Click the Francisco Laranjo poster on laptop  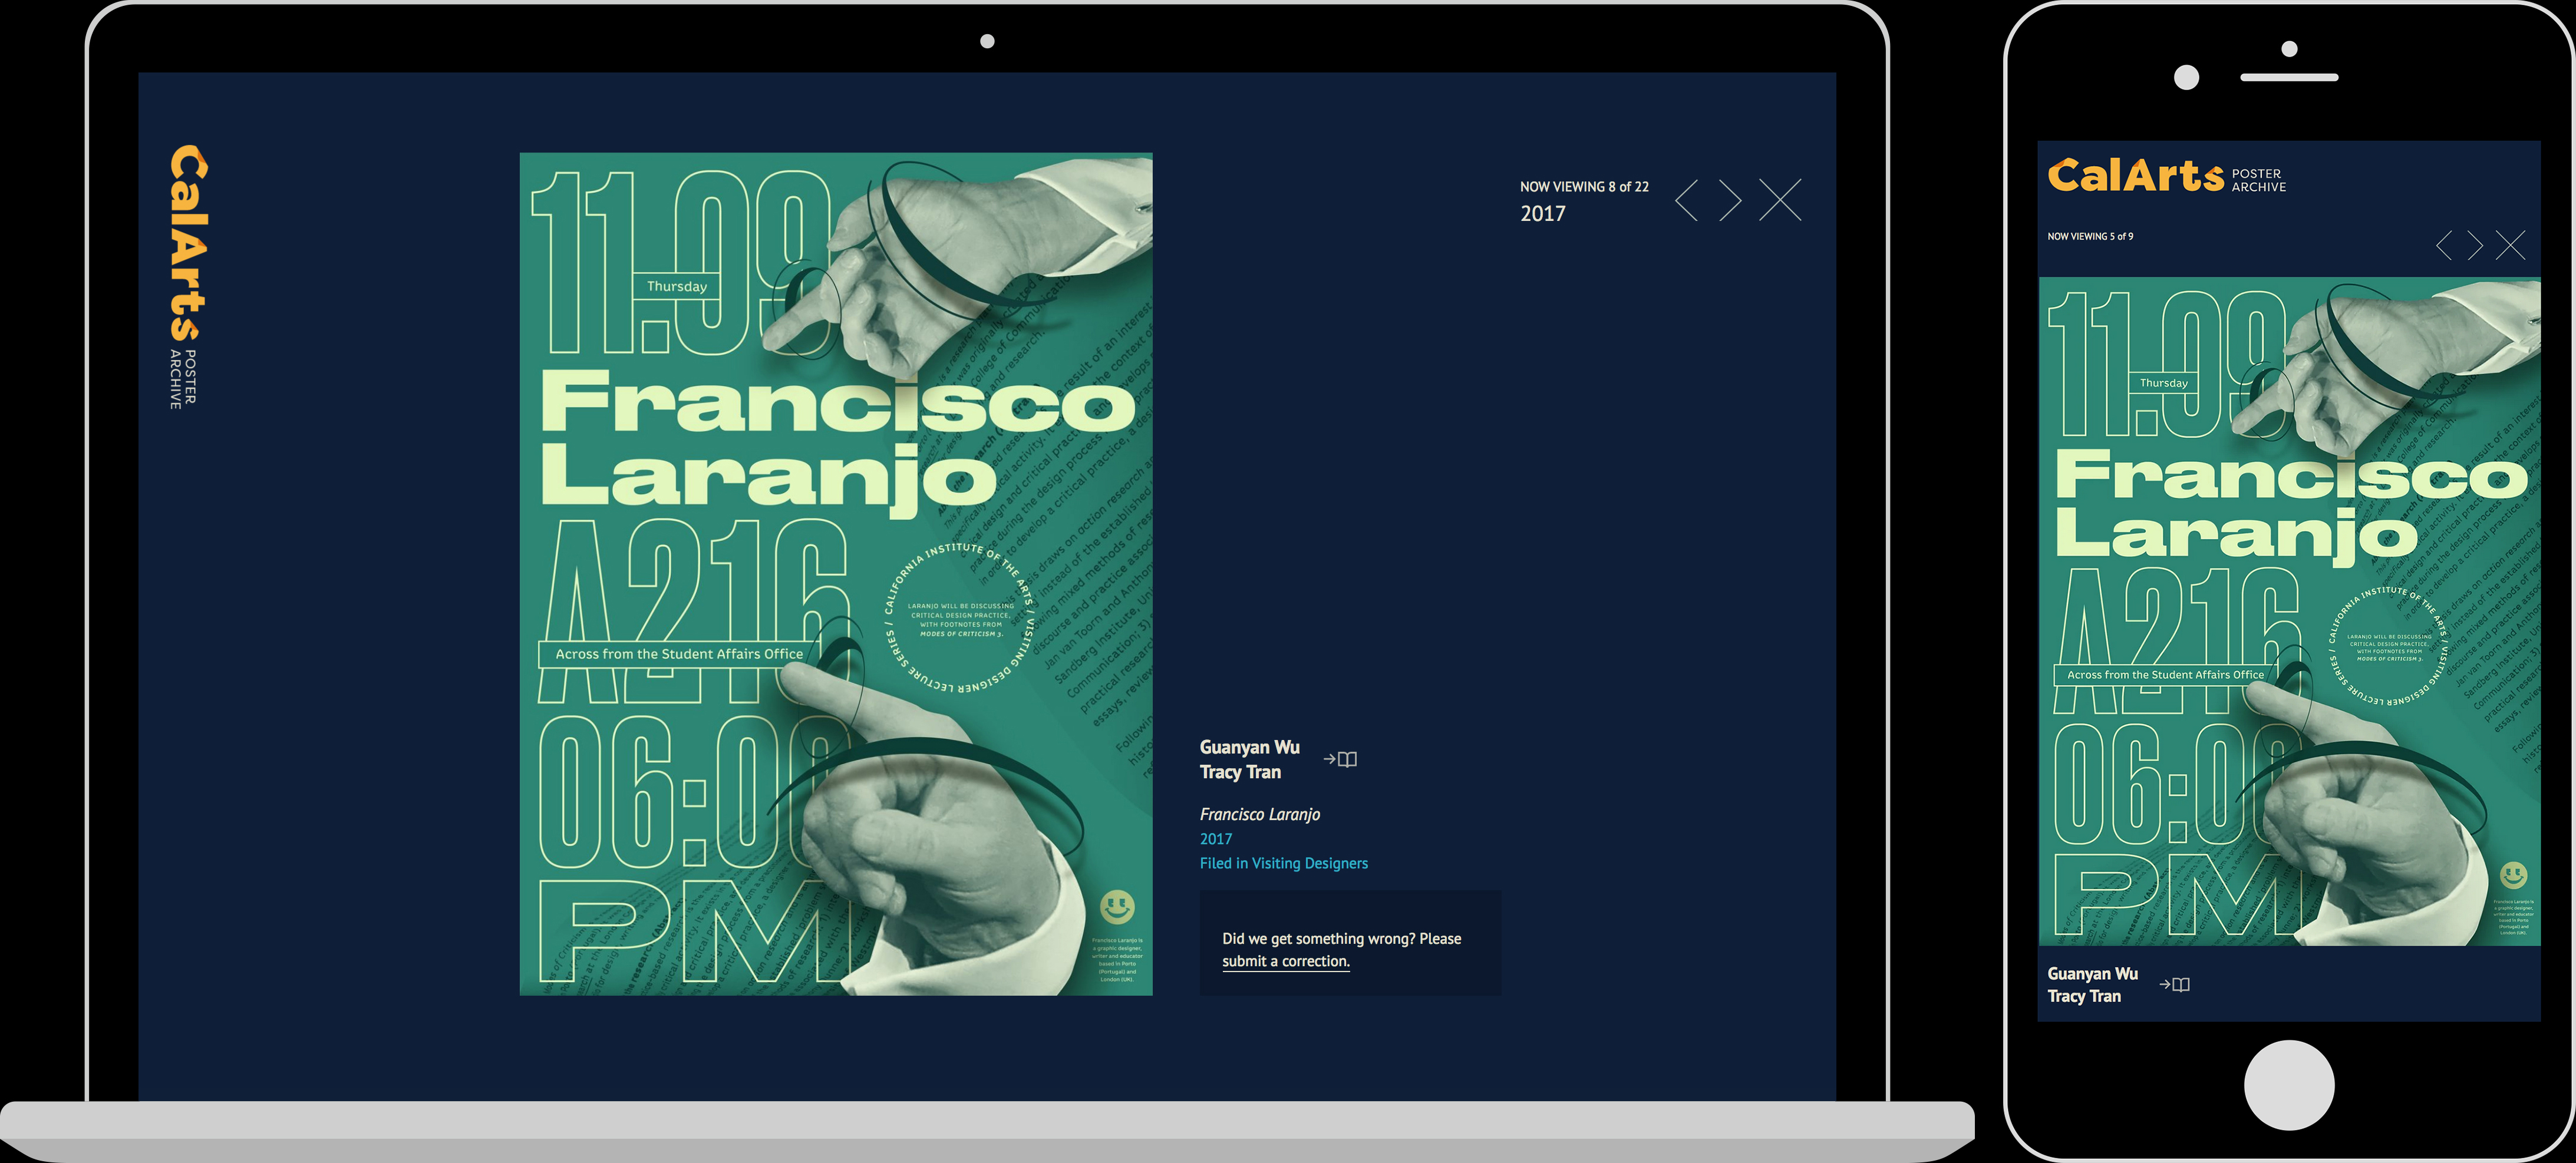tap(836, 574)
